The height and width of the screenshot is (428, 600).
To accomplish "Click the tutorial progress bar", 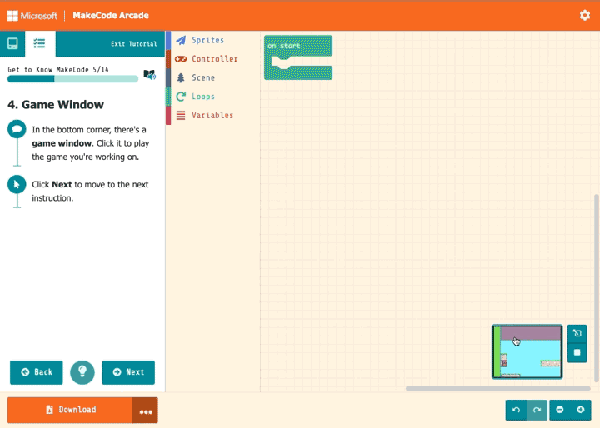I will 72,79.
